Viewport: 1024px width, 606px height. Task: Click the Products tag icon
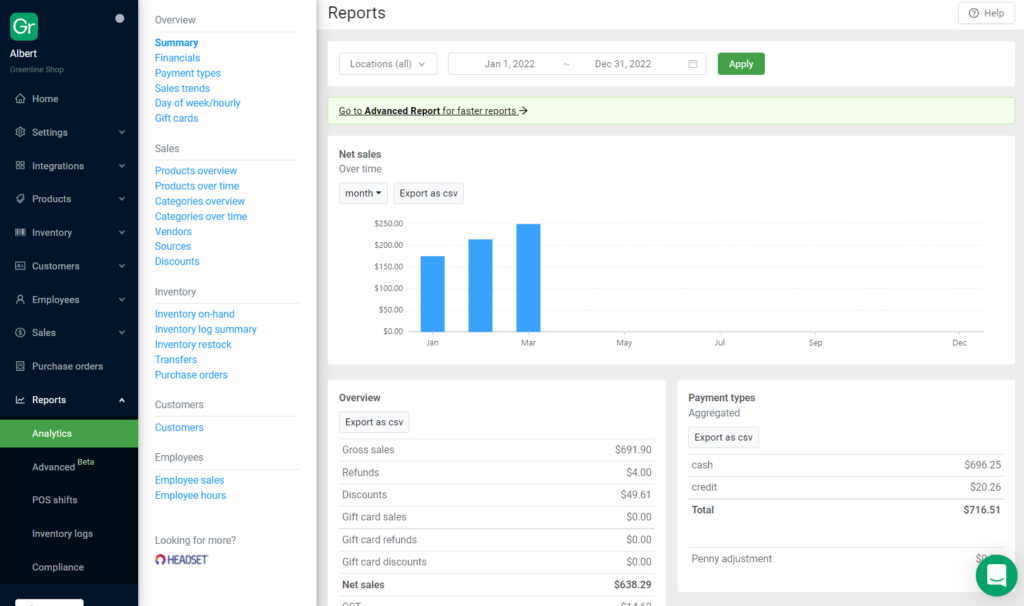[20, 199]
